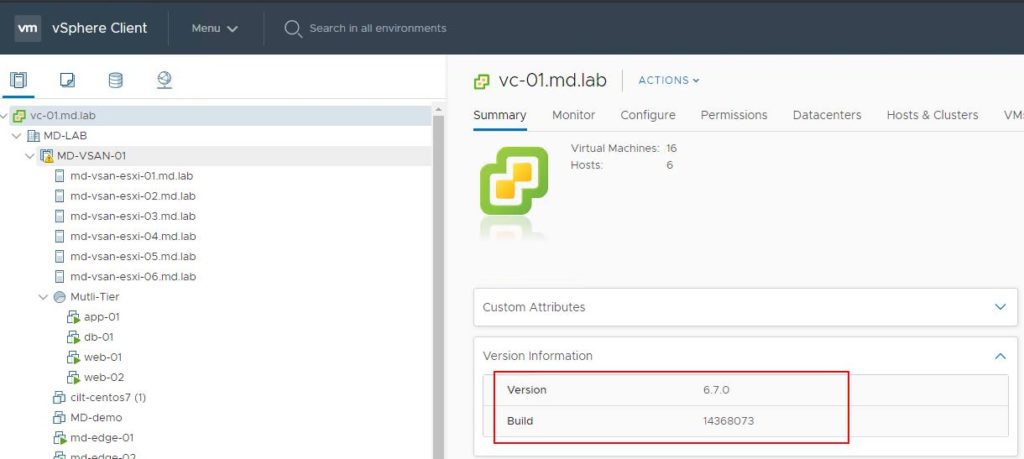This screenshot has height=459, width=1024.
Task: Click the navigator scrollbar up arrow
Action: click(x=438, y=110)
